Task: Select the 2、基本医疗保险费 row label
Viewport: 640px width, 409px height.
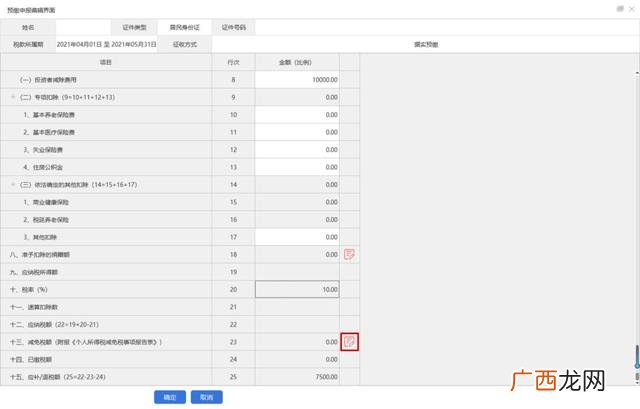Action: click(x=49, y=132)
